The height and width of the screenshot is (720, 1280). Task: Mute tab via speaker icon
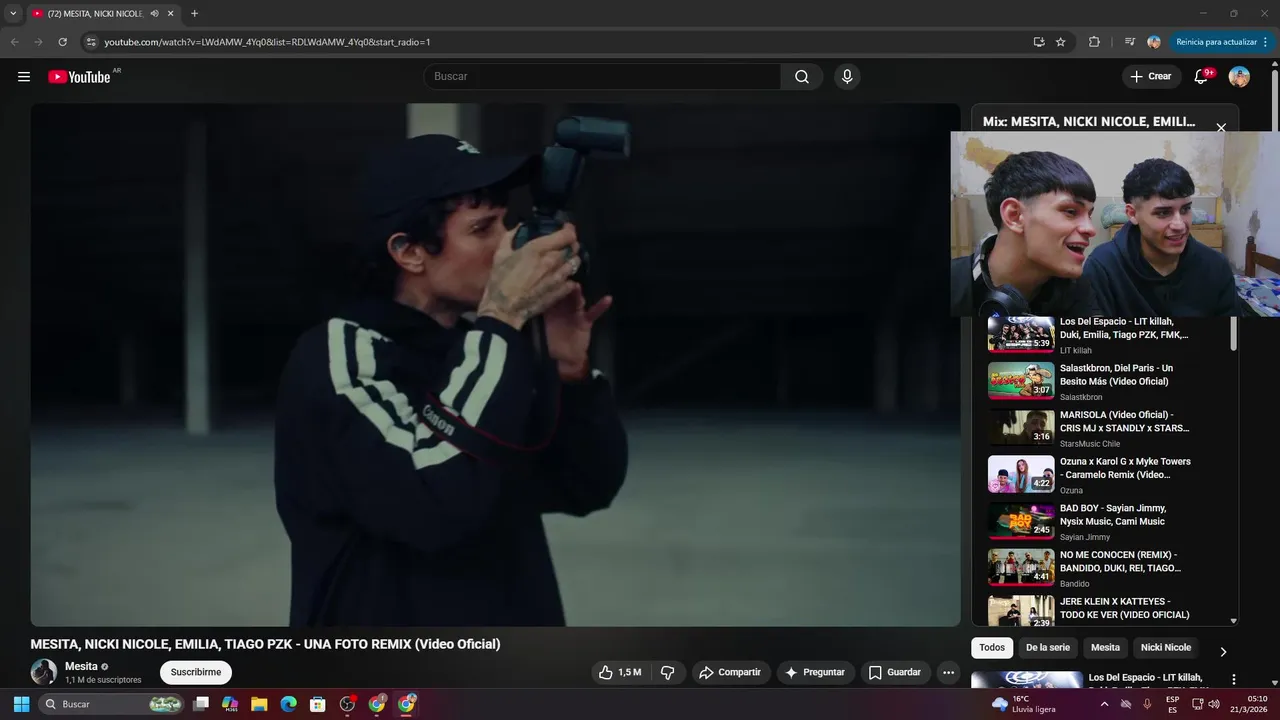point(155,14)
